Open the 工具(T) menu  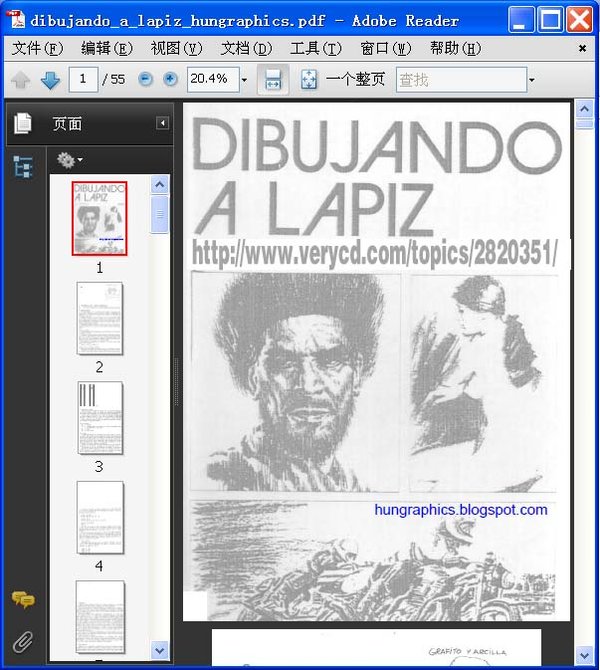(x=316, y=48)
